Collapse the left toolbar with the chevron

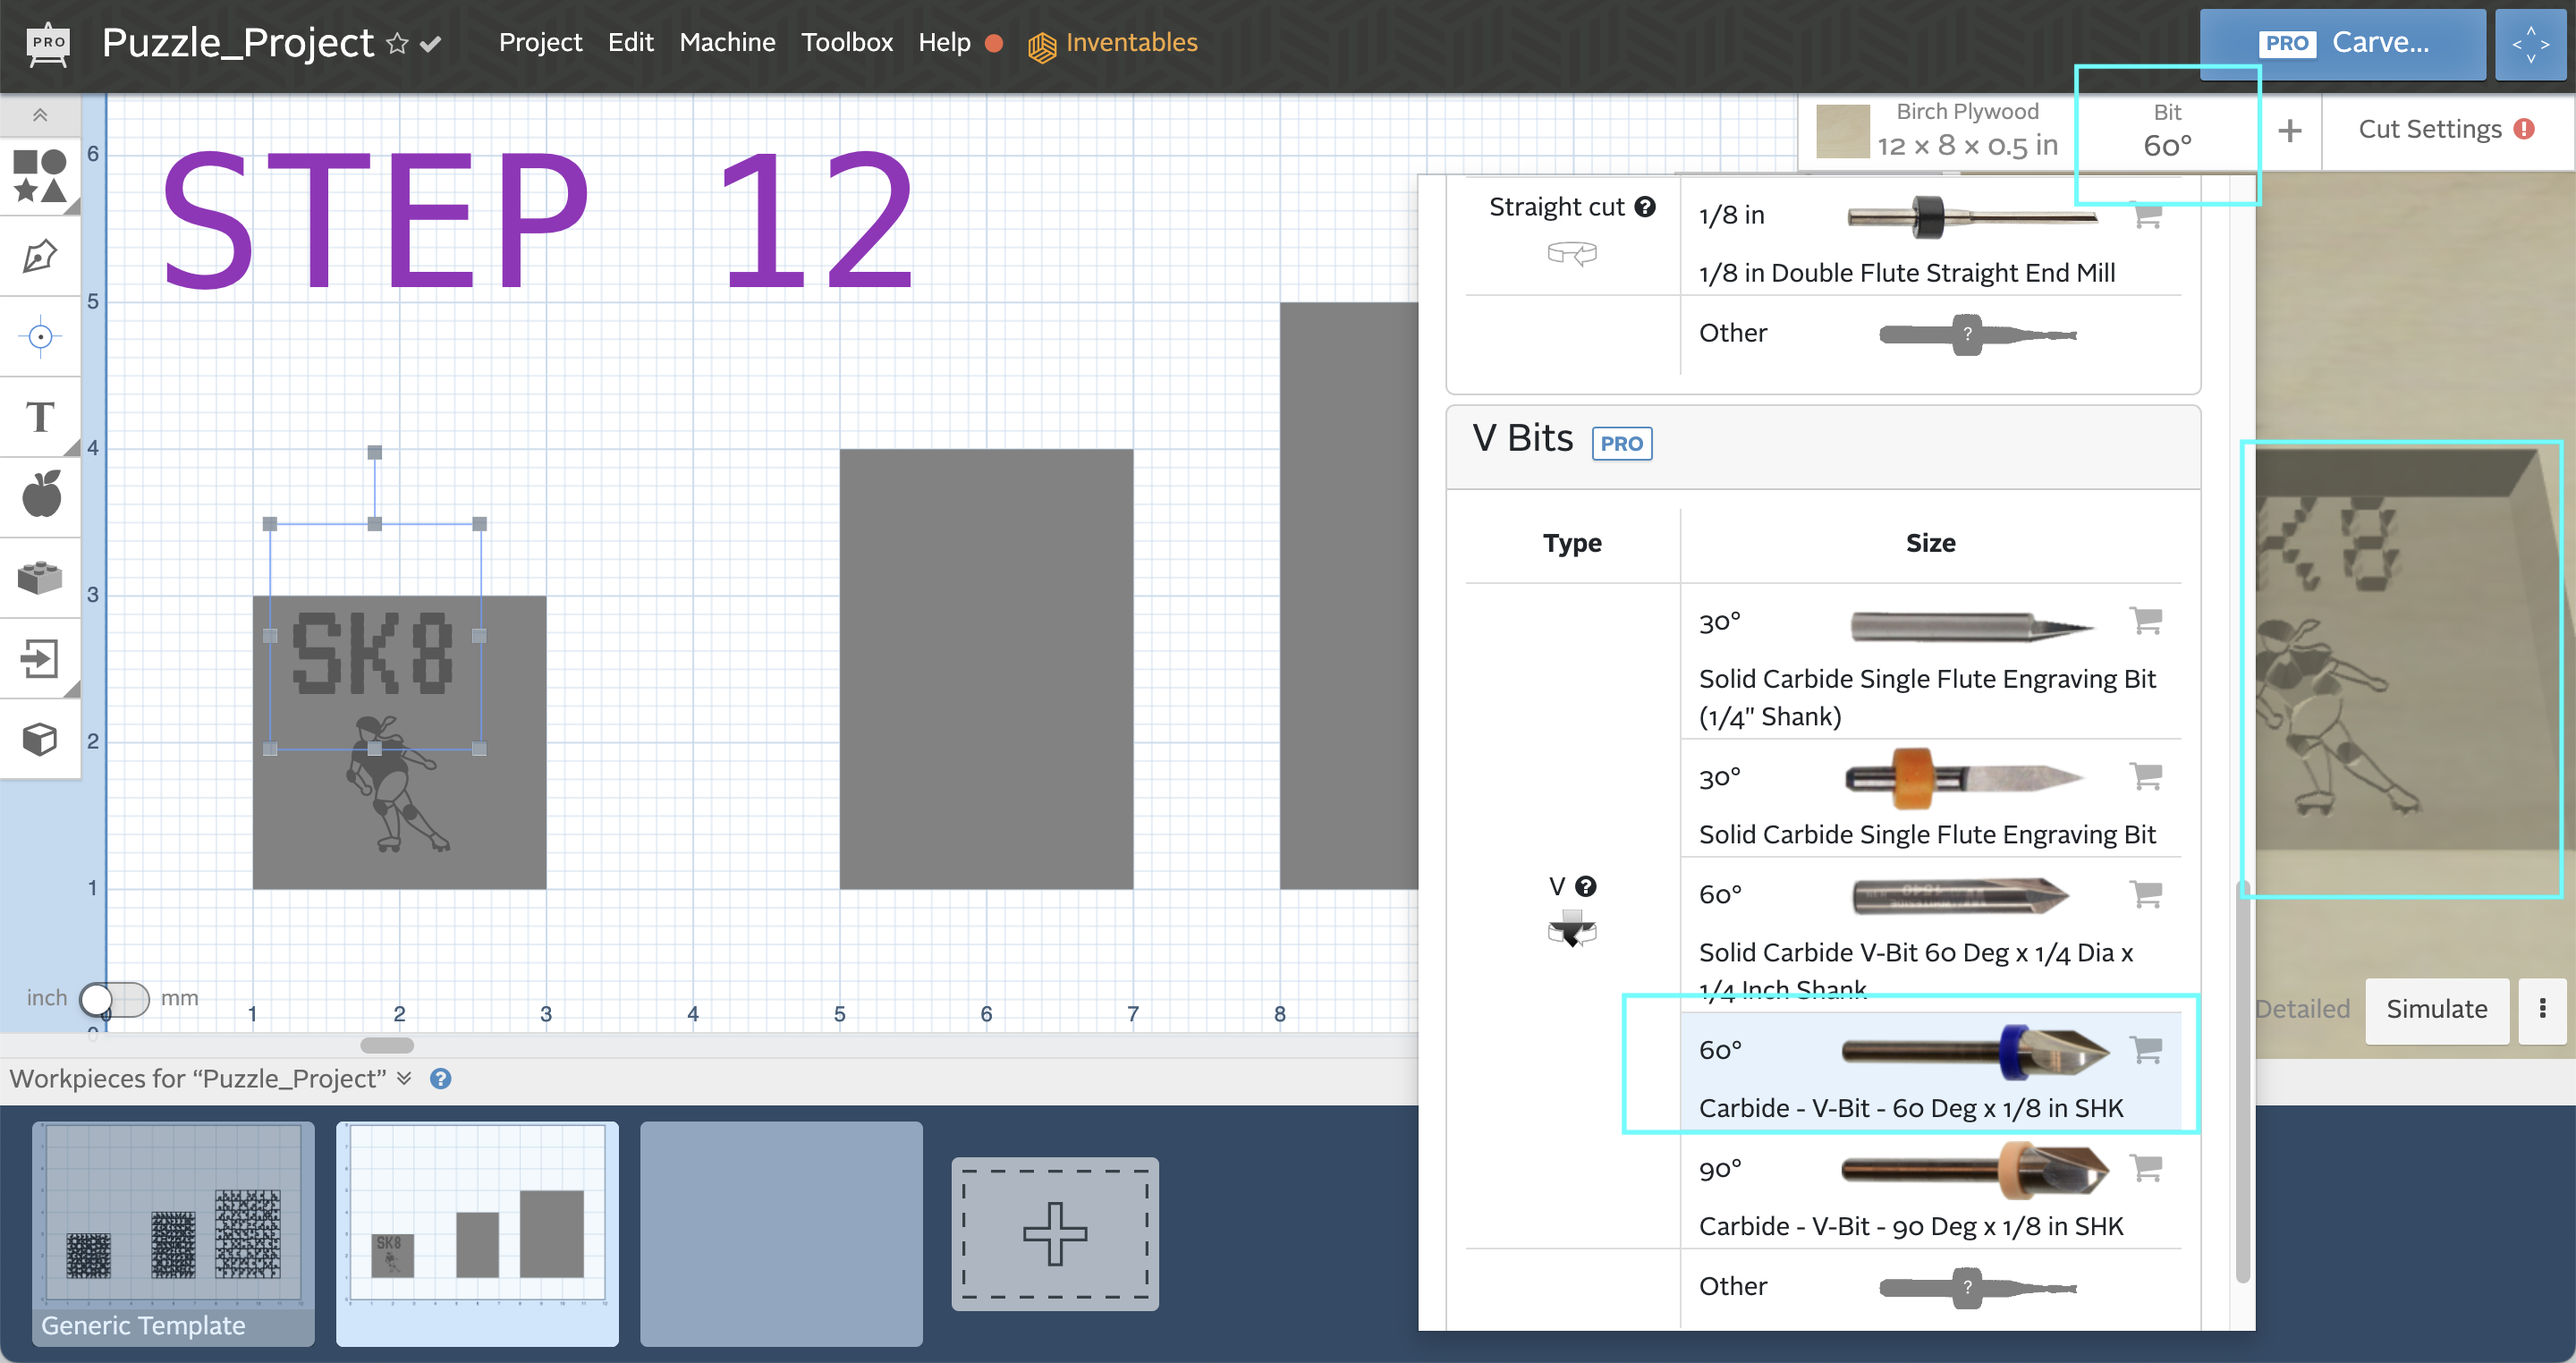pos(40,114)
